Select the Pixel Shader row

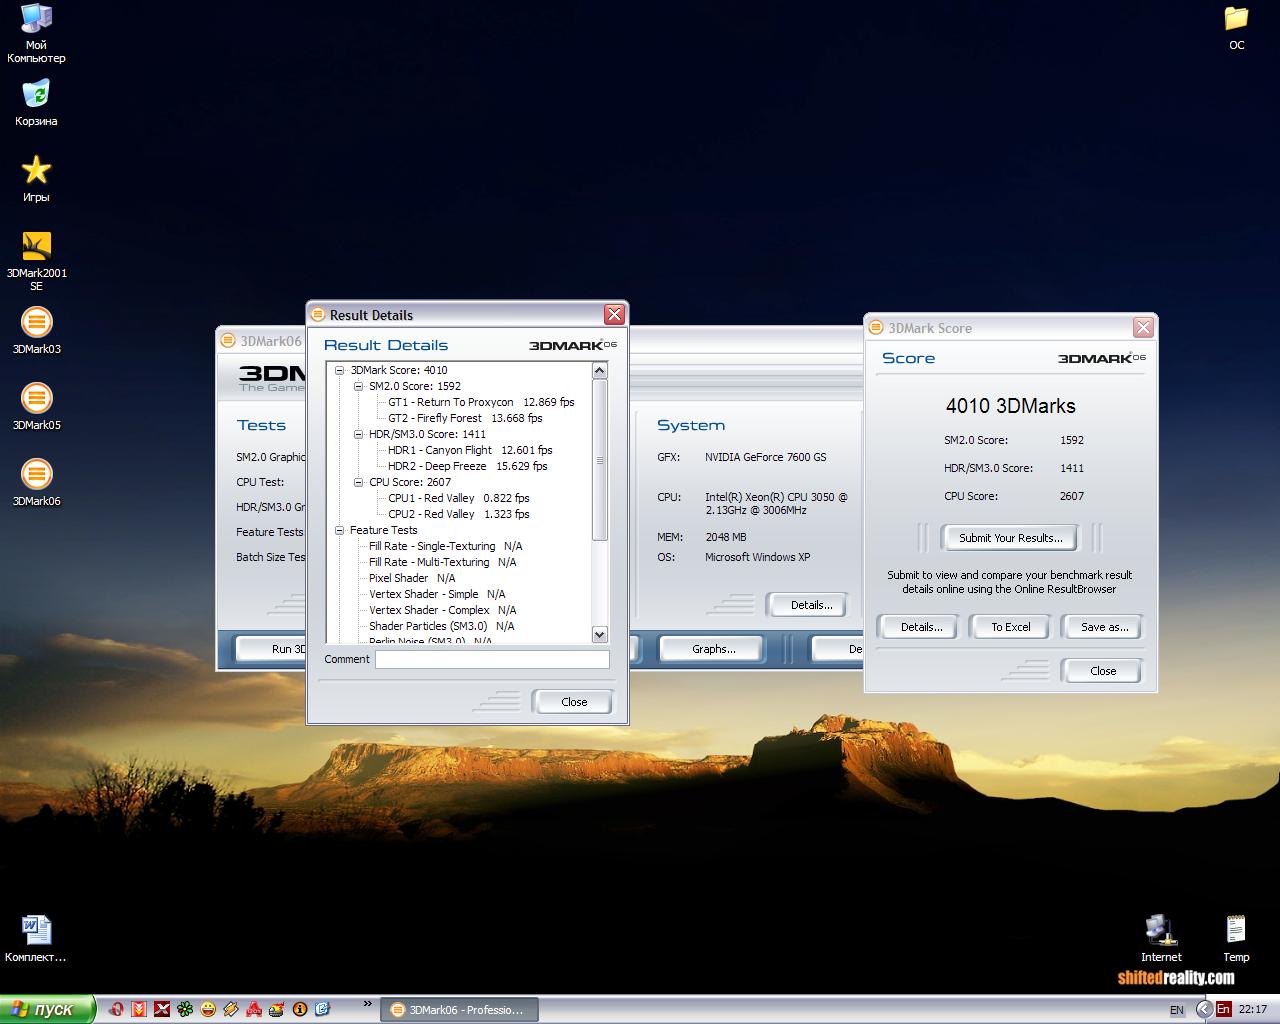point(412,578)
